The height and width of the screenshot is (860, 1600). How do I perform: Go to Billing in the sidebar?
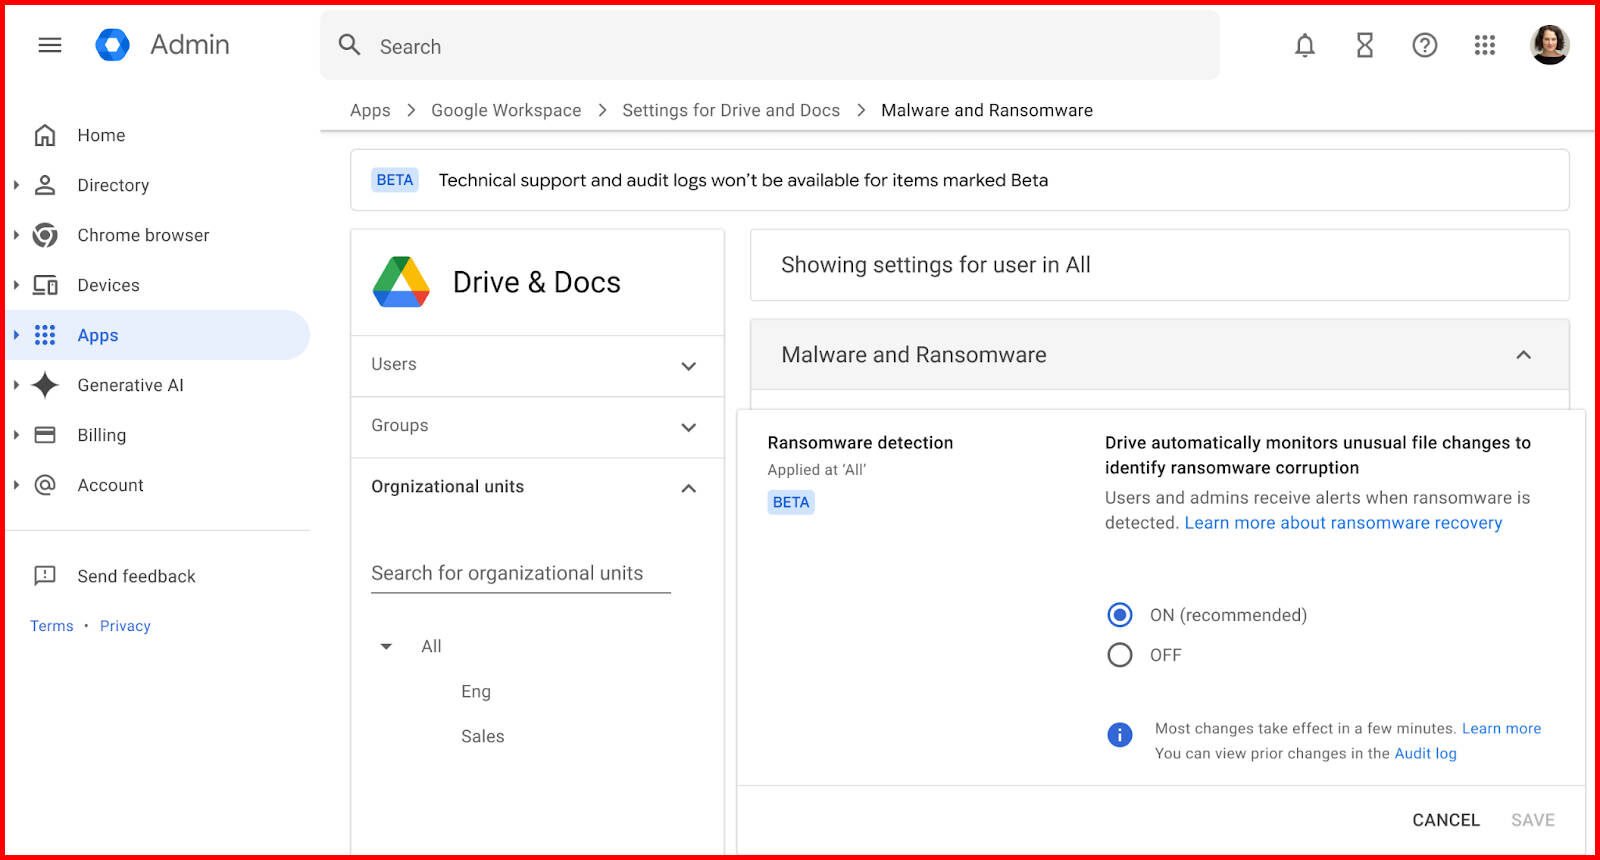[101, 435]
